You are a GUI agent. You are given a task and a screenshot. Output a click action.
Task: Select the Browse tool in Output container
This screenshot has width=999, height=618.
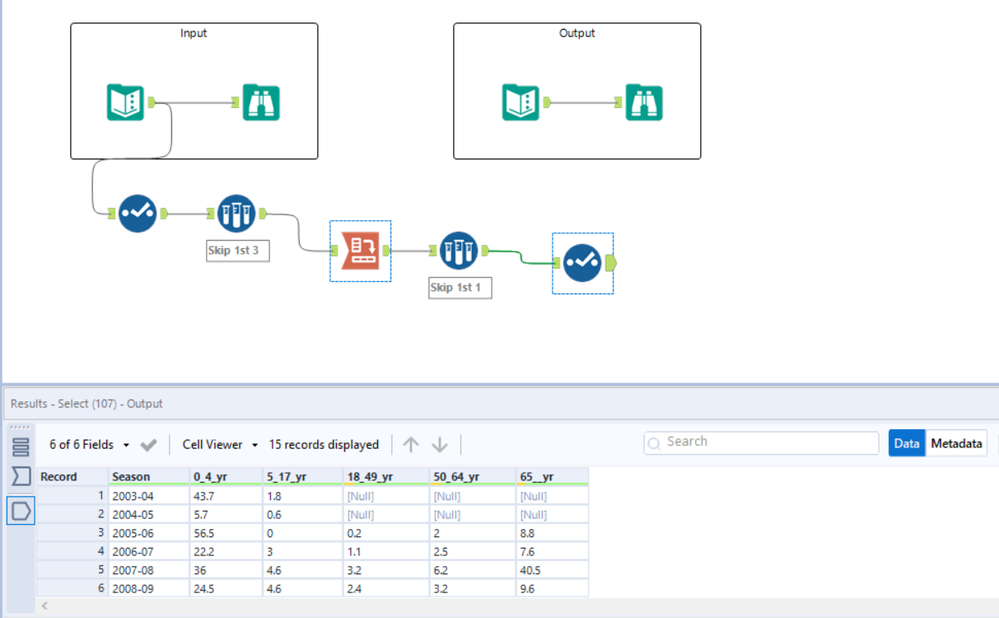tap(643, 102)
